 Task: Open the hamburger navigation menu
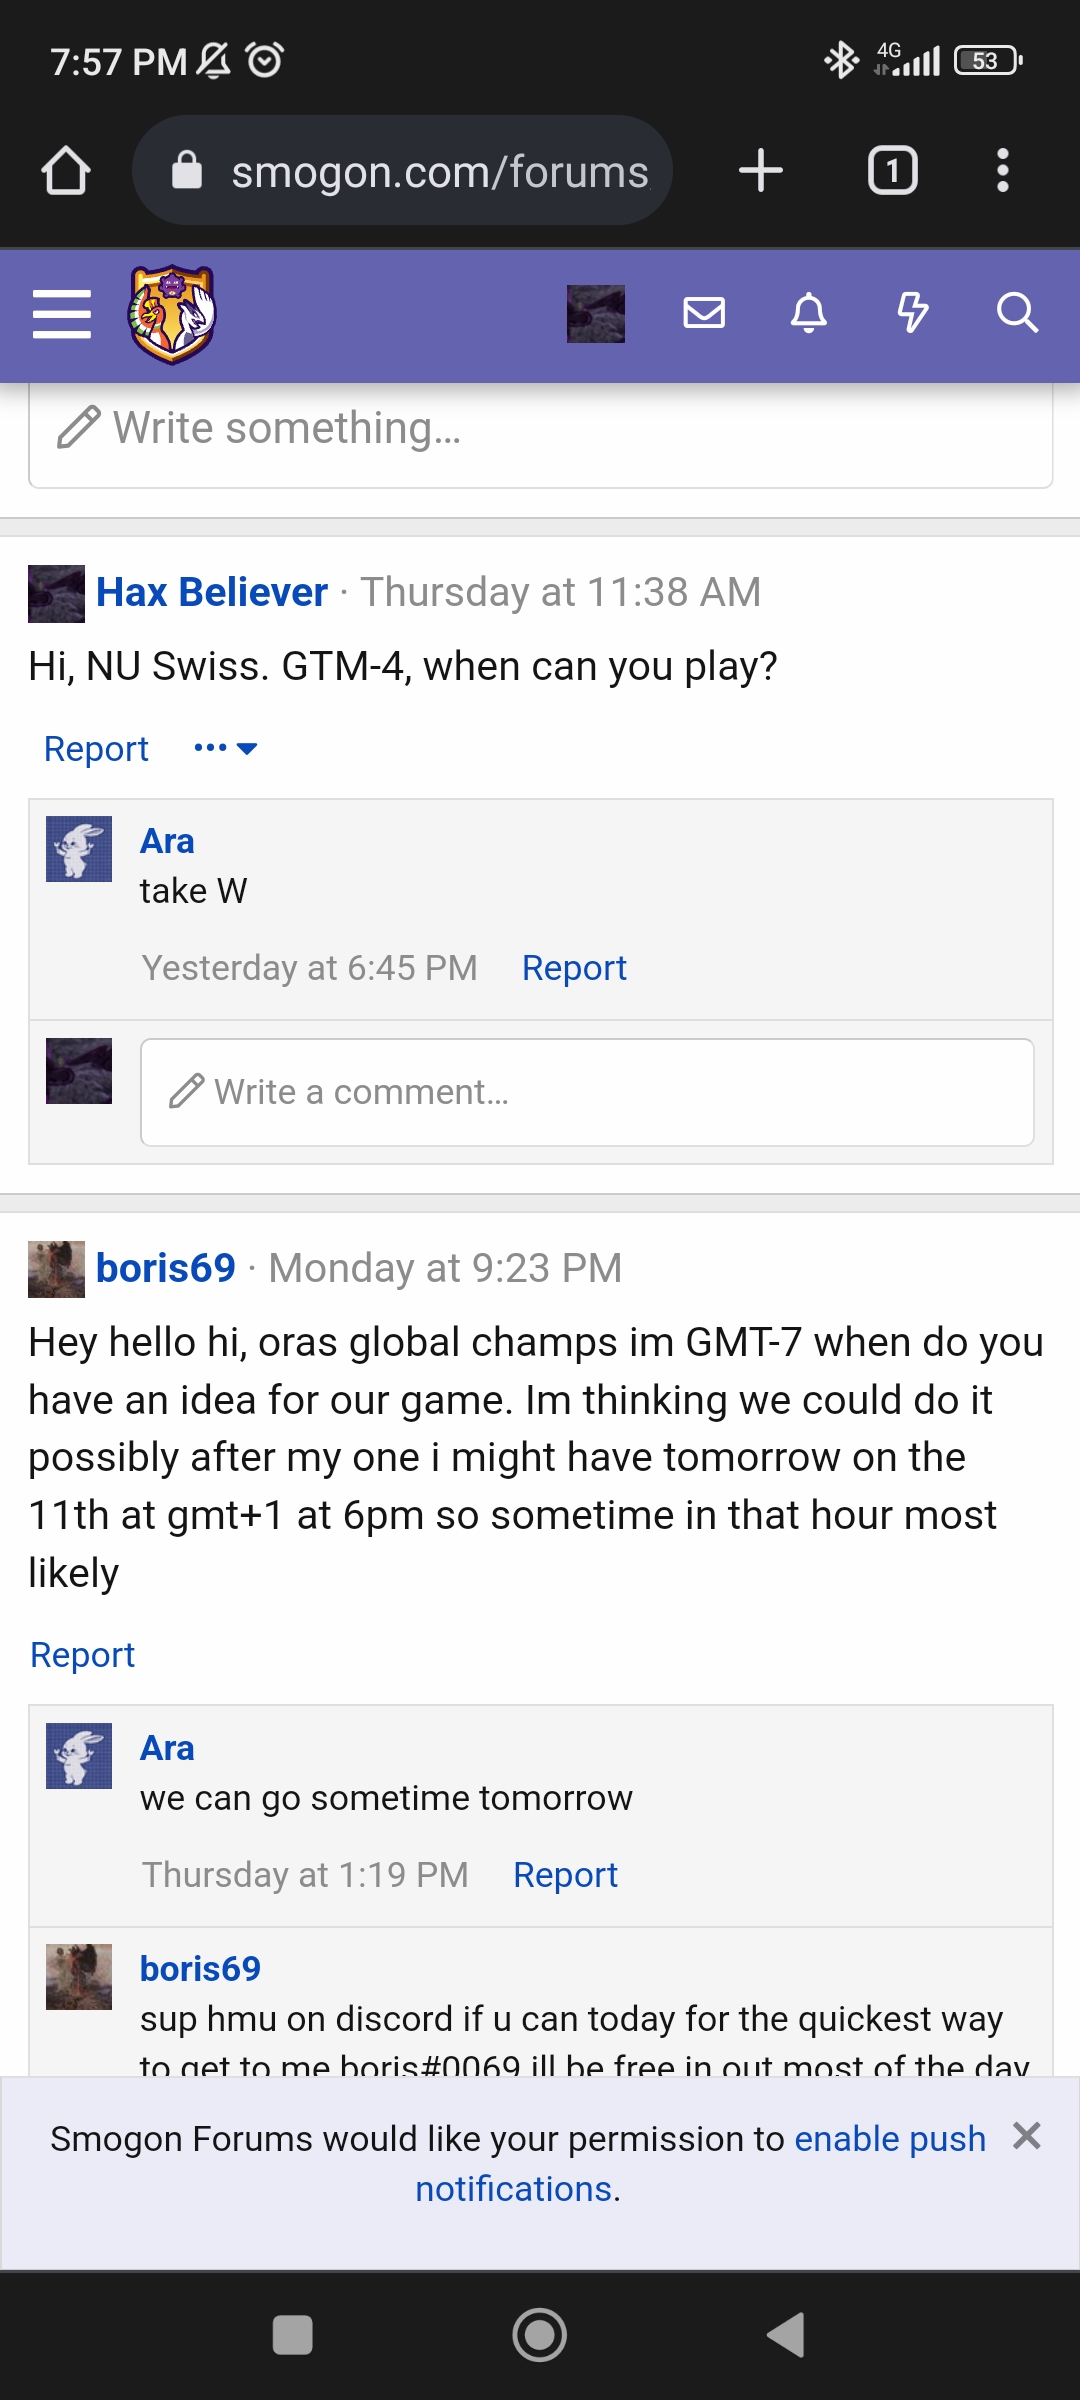62,314
